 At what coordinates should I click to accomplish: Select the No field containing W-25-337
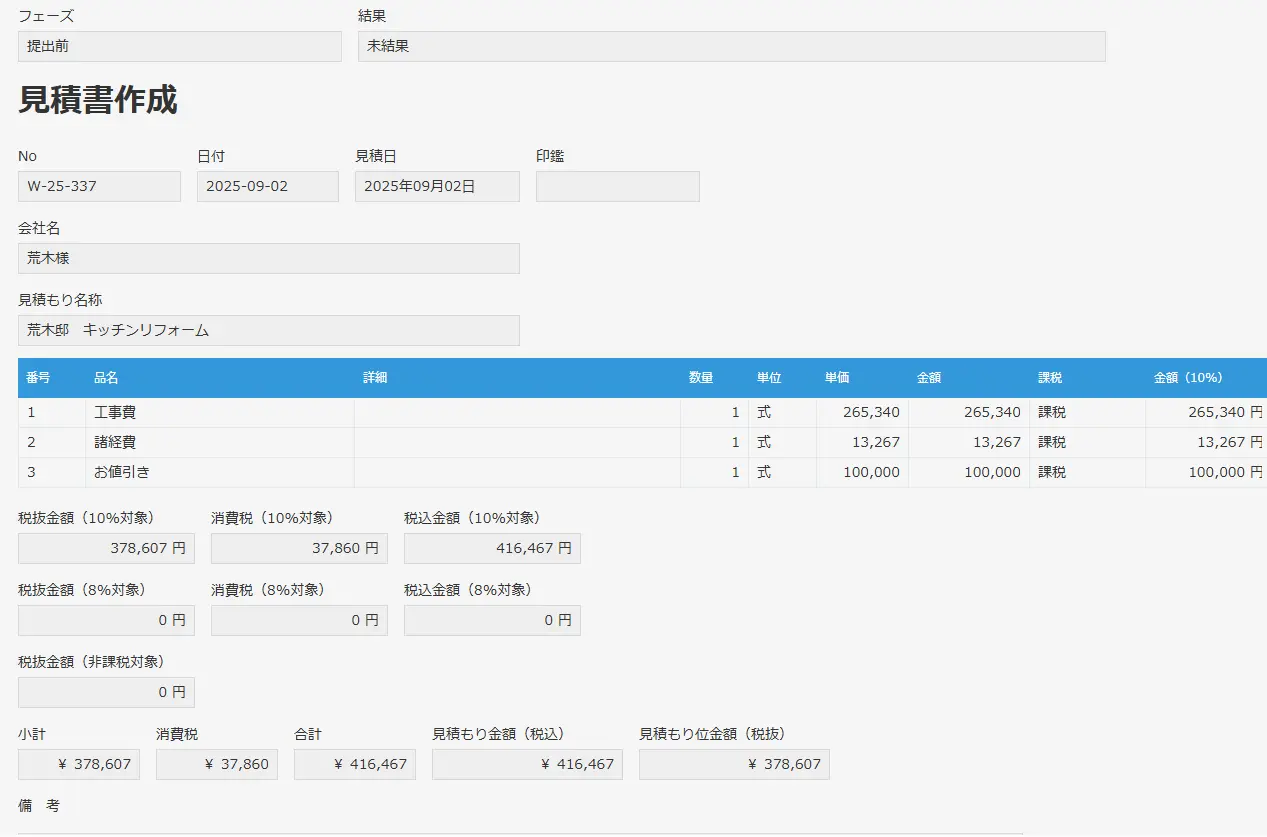coord(99,186)
